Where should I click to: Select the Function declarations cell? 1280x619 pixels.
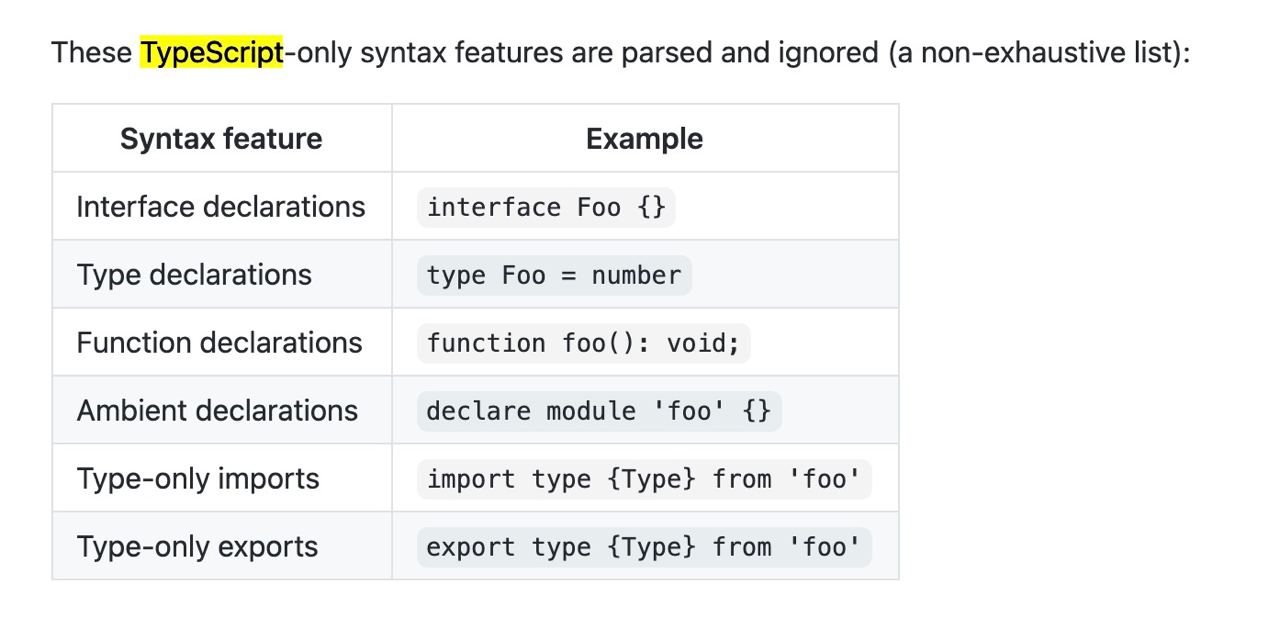tap(219, 343)
